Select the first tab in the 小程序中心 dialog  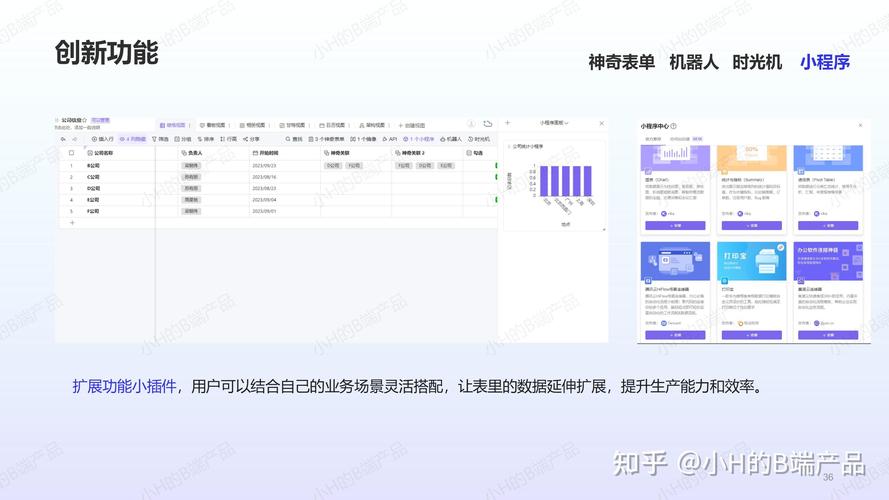[x=653, y=138]
